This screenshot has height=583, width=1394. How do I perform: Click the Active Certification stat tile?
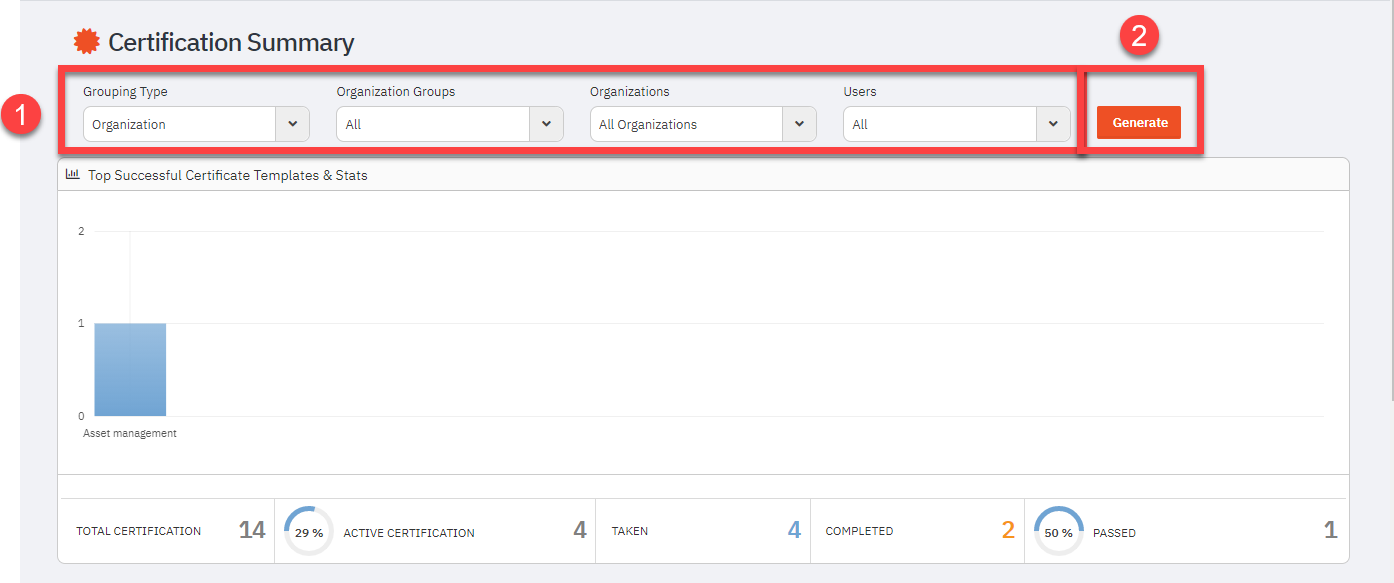[x=435, y=531]
